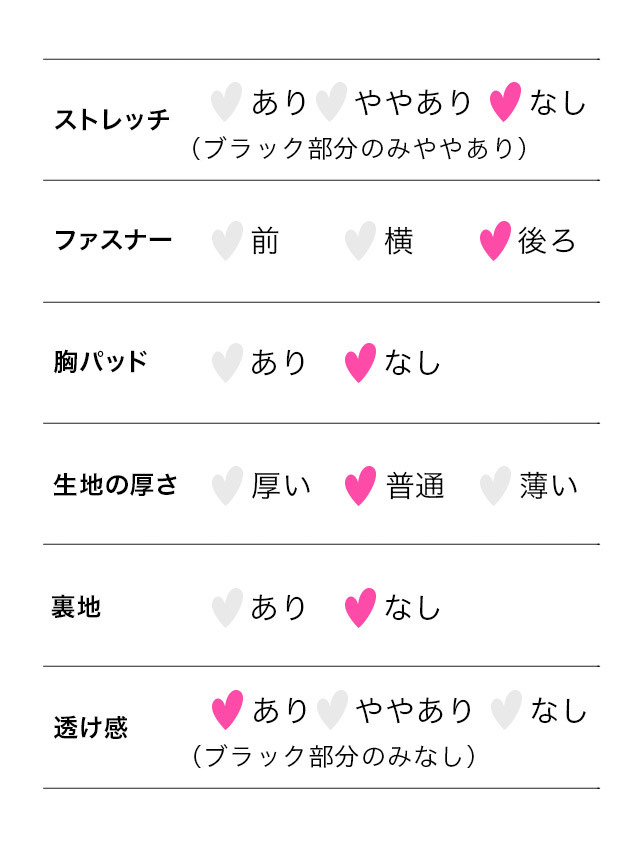Screen dimensions: 640x854
Task: Click the gray heart for 透け感 ややあり
Action: point(332,710)
